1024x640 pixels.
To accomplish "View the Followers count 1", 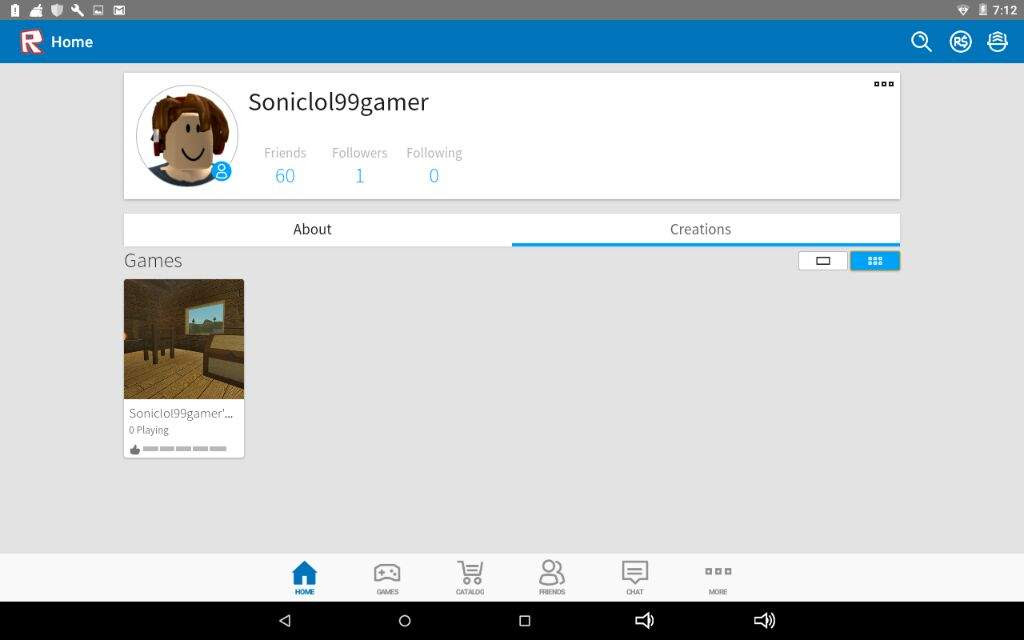I will (x=359, y=176).
